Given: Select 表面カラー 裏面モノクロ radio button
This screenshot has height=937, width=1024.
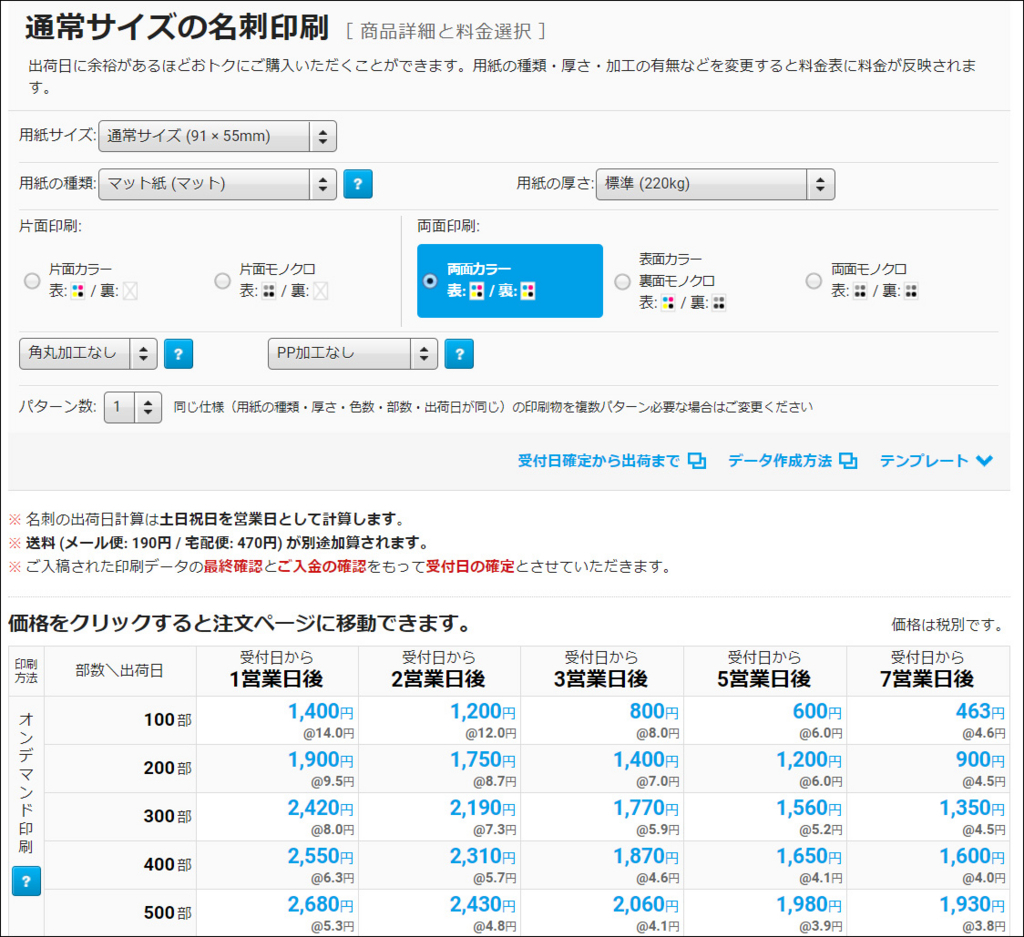Looking at the screenshot, I should pyautogui.click(x=622, y=281).
